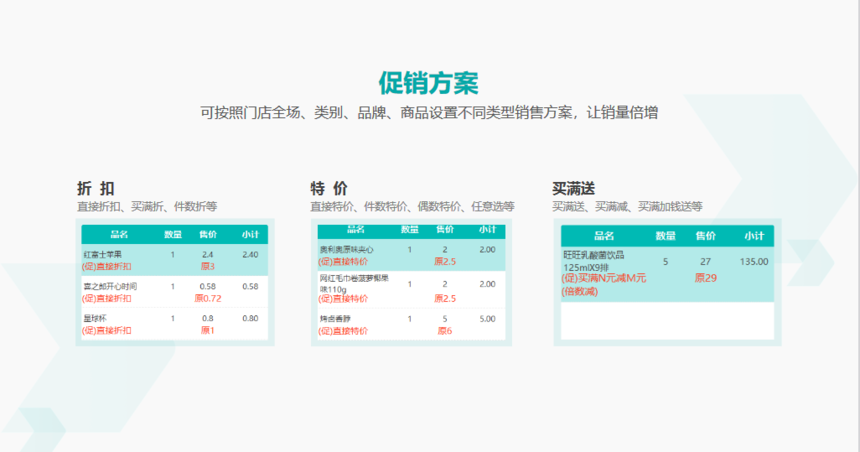Click 售价 header in 特价 table

[x=445, y=229]
